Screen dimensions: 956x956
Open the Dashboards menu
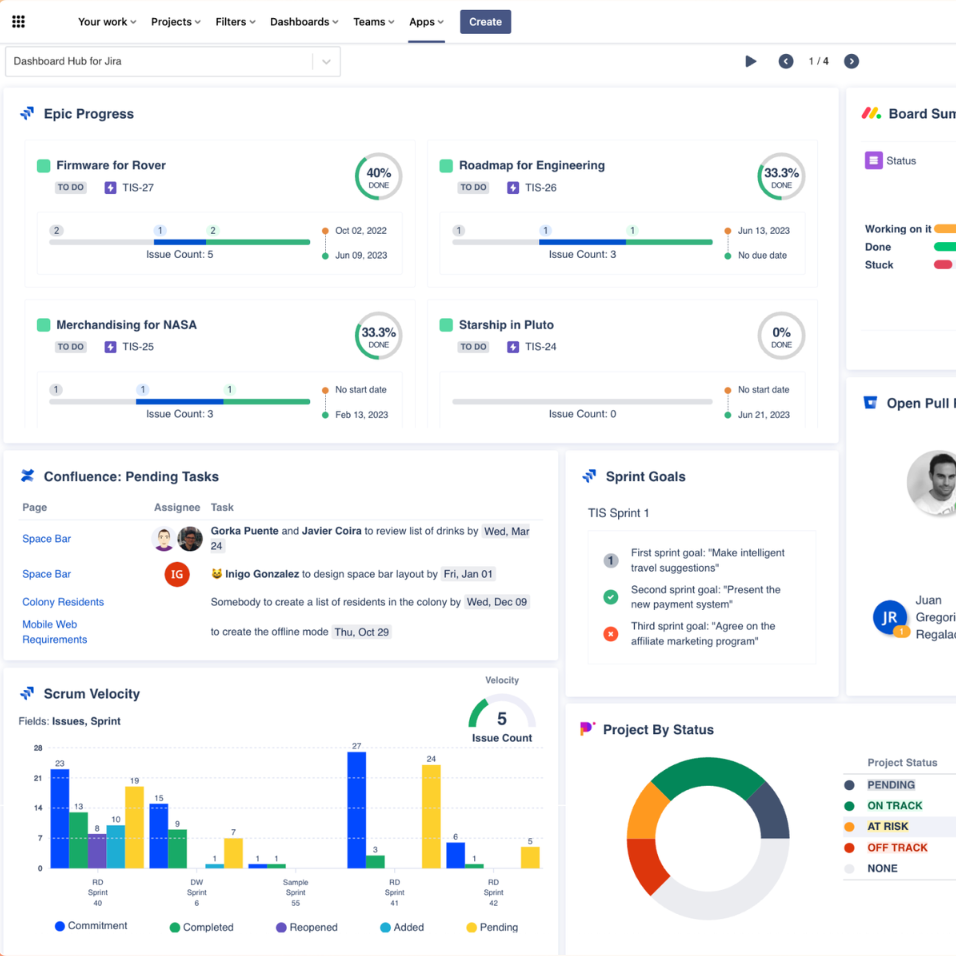click(303, 22)
